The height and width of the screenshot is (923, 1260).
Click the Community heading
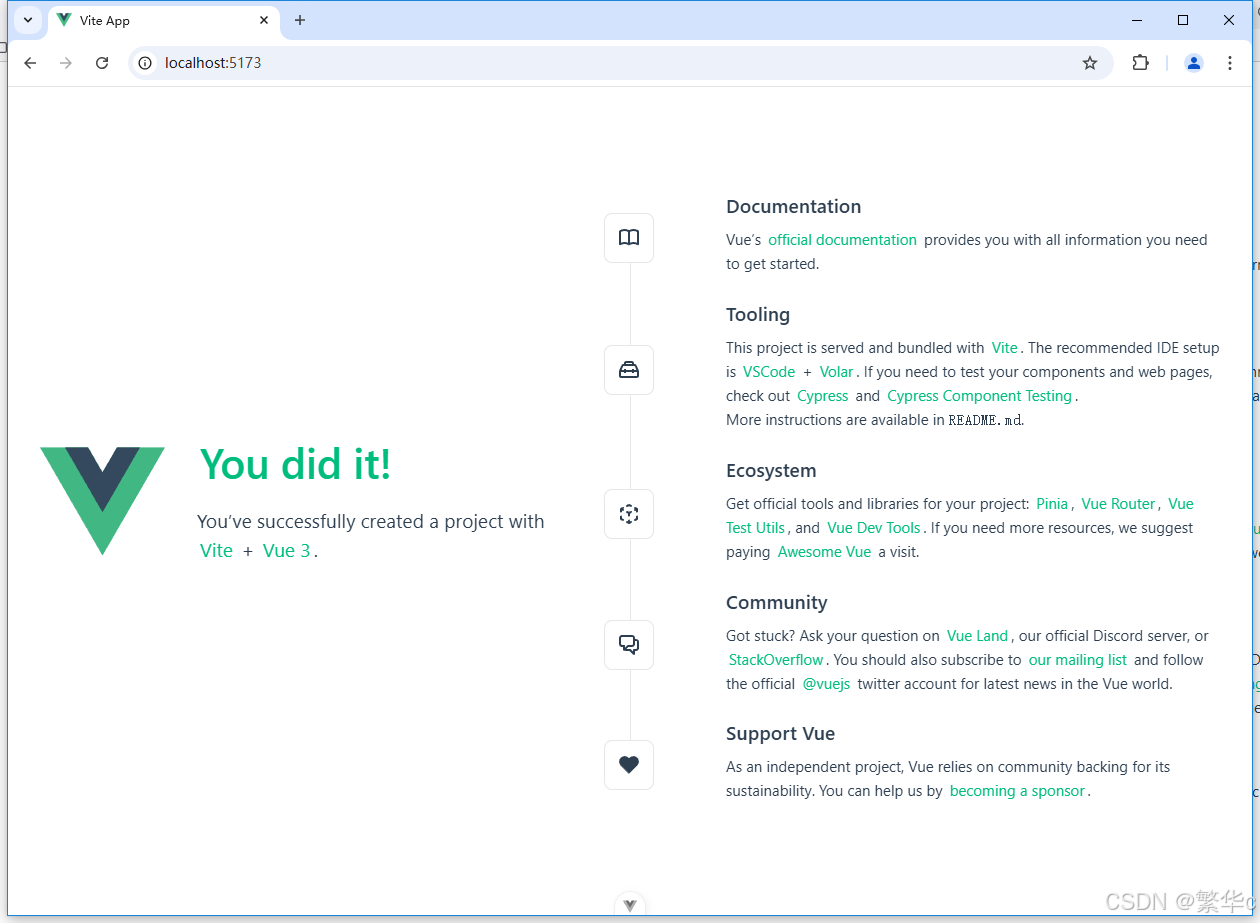(777, 603)
